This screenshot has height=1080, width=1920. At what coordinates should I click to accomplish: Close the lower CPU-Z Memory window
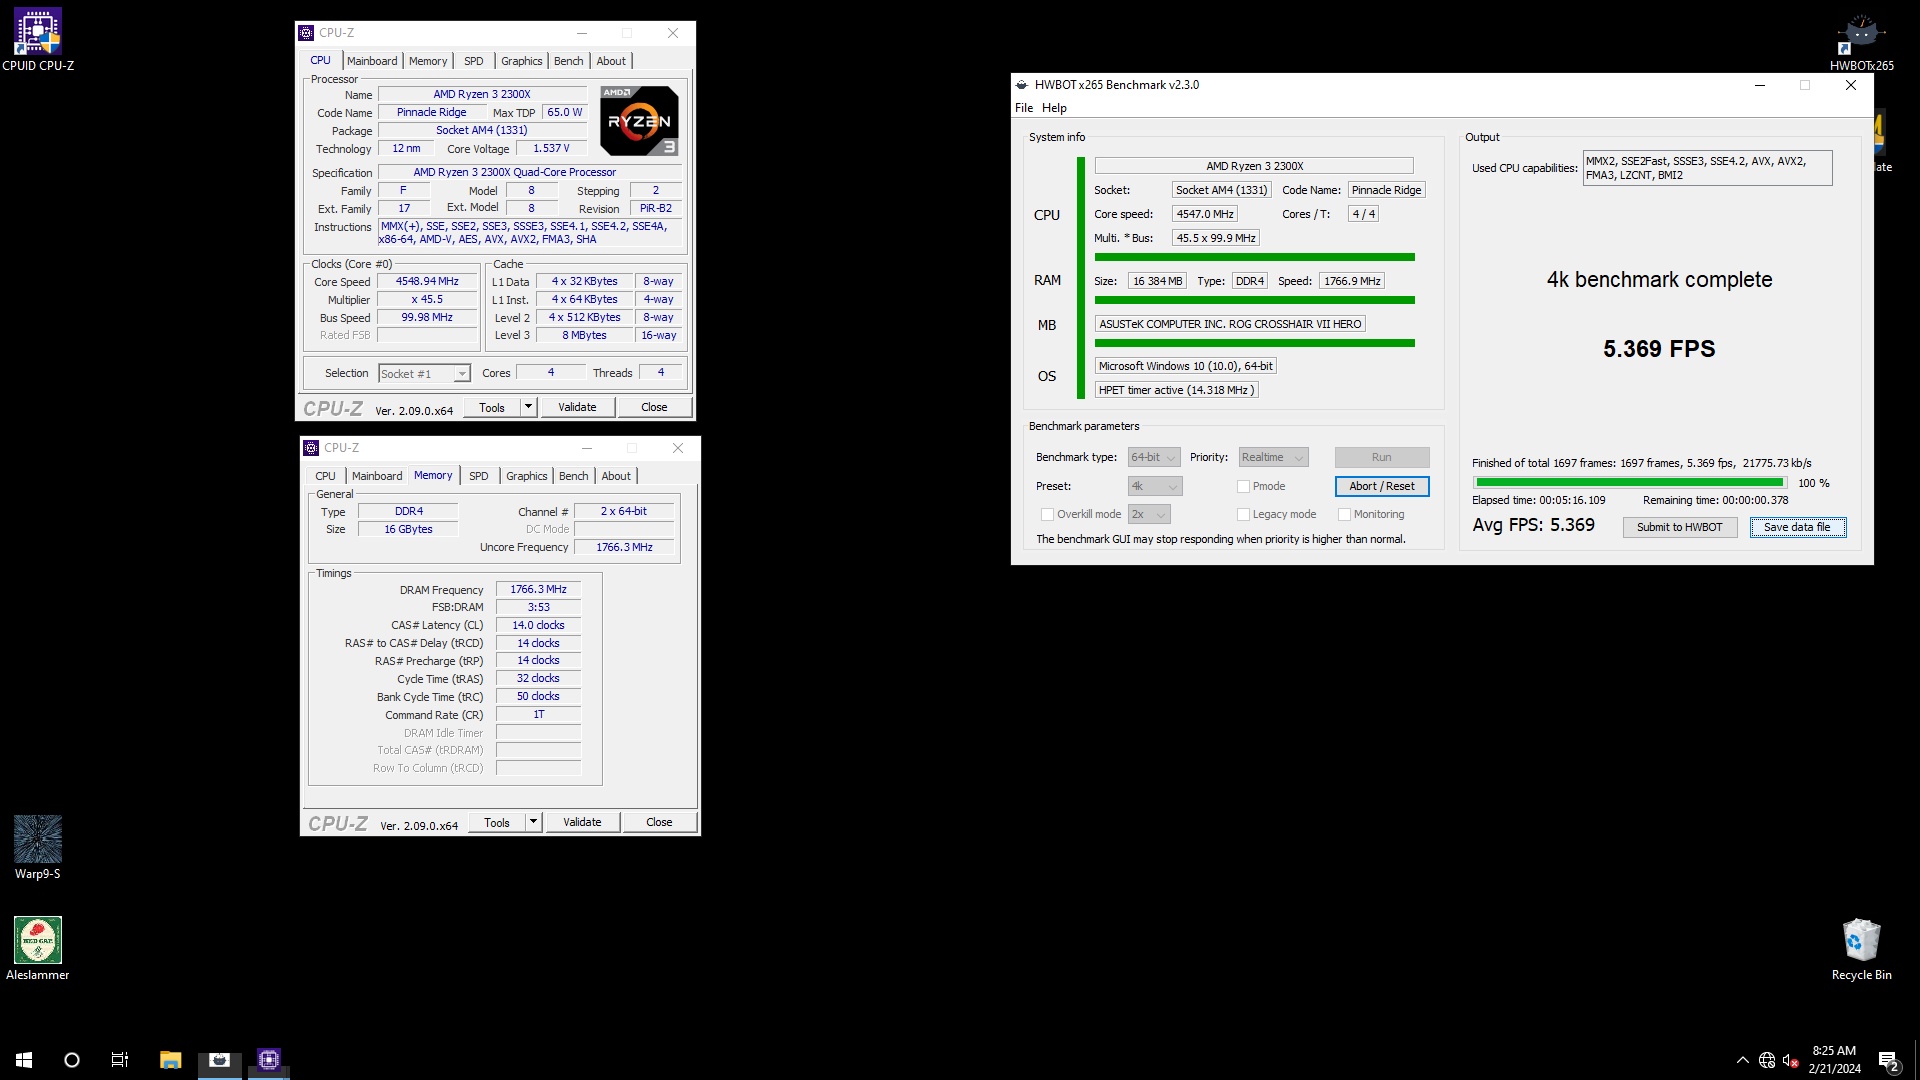tap(678, 448)
